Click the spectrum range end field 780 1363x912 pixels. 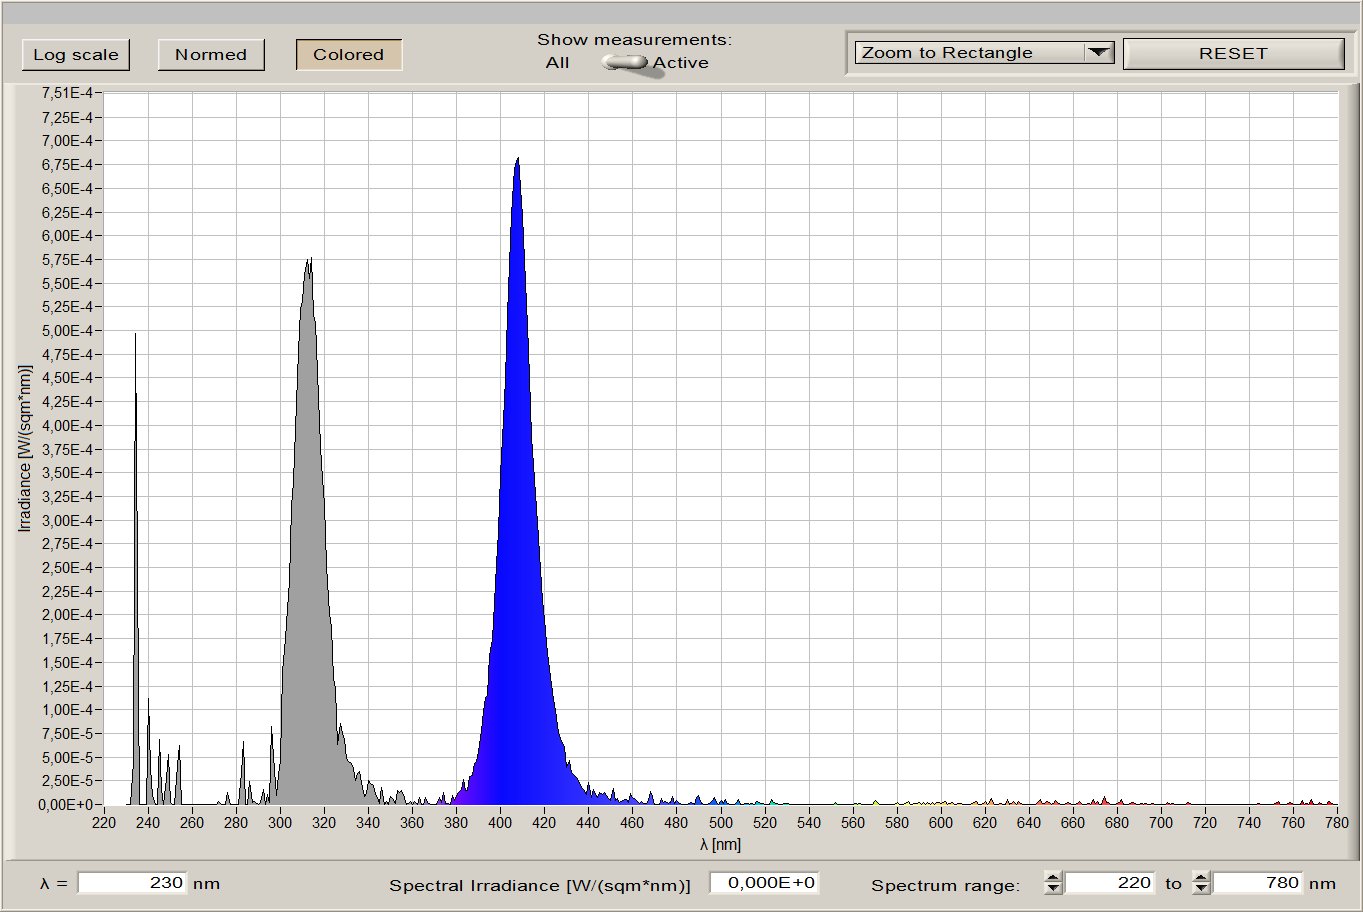[x=1257, y=883]
